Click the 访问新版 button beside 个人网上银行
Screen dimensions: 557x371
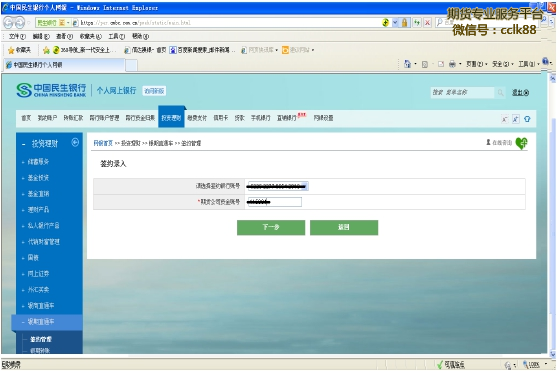[x=154, y=91]
